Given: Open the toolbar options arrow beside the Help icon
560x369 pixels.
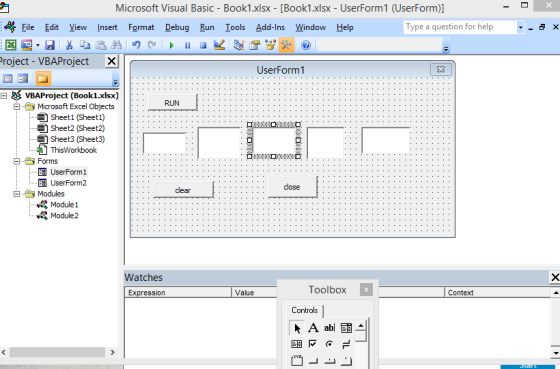Looking at the screenshot, I should 446,49.
